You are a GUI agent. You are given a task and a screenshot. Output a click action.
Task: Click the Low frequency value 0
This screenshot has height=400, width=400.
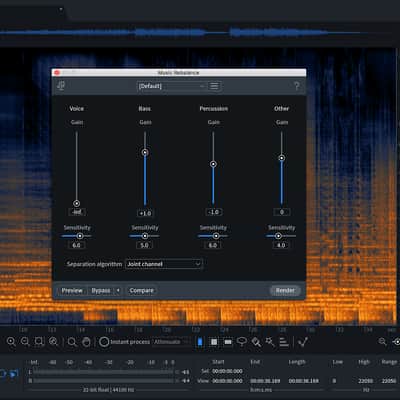(x=334, y=381)
